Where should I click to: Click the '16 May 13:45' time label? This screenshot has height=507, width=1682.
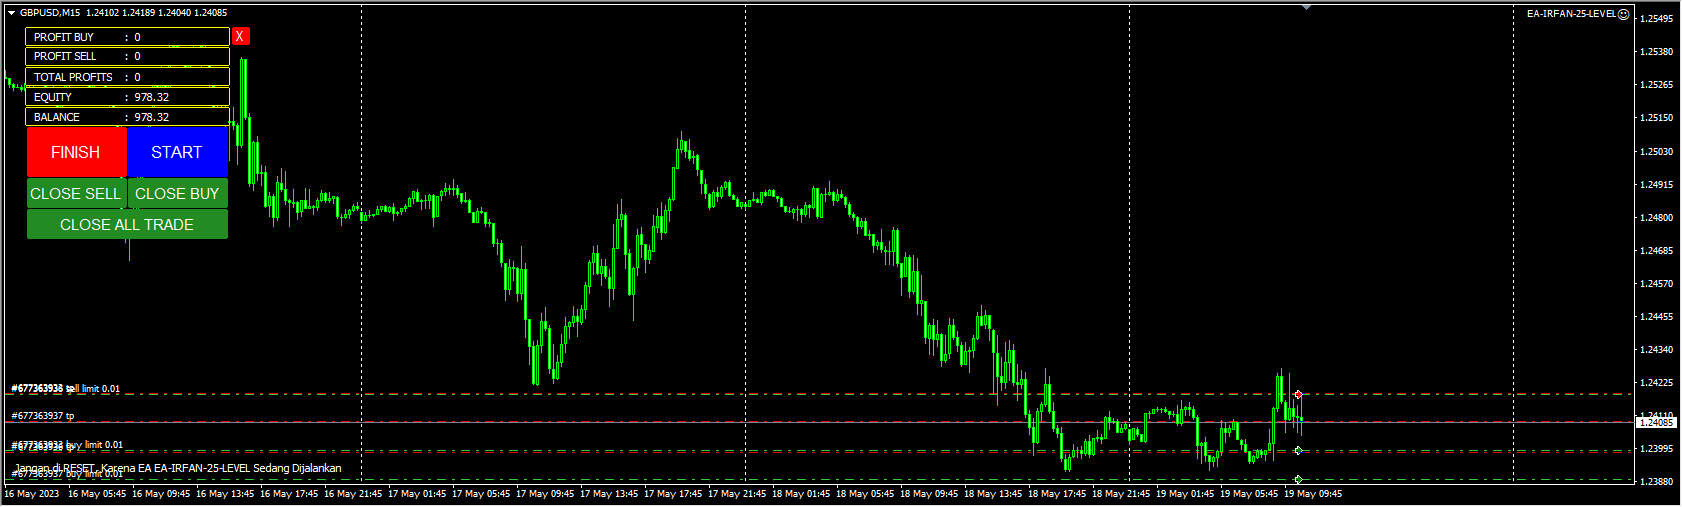coord(225,494)
